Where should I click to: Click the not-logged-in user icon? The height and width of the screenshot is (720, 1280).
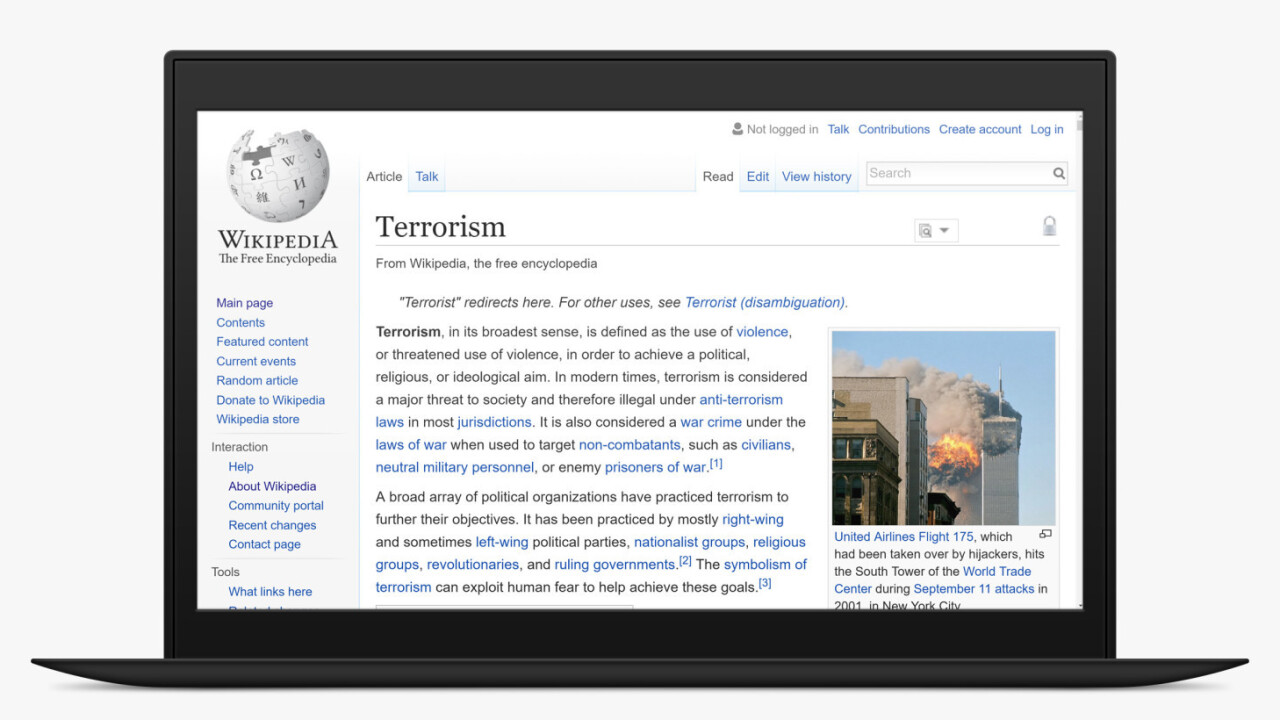(x=738, y=129)
